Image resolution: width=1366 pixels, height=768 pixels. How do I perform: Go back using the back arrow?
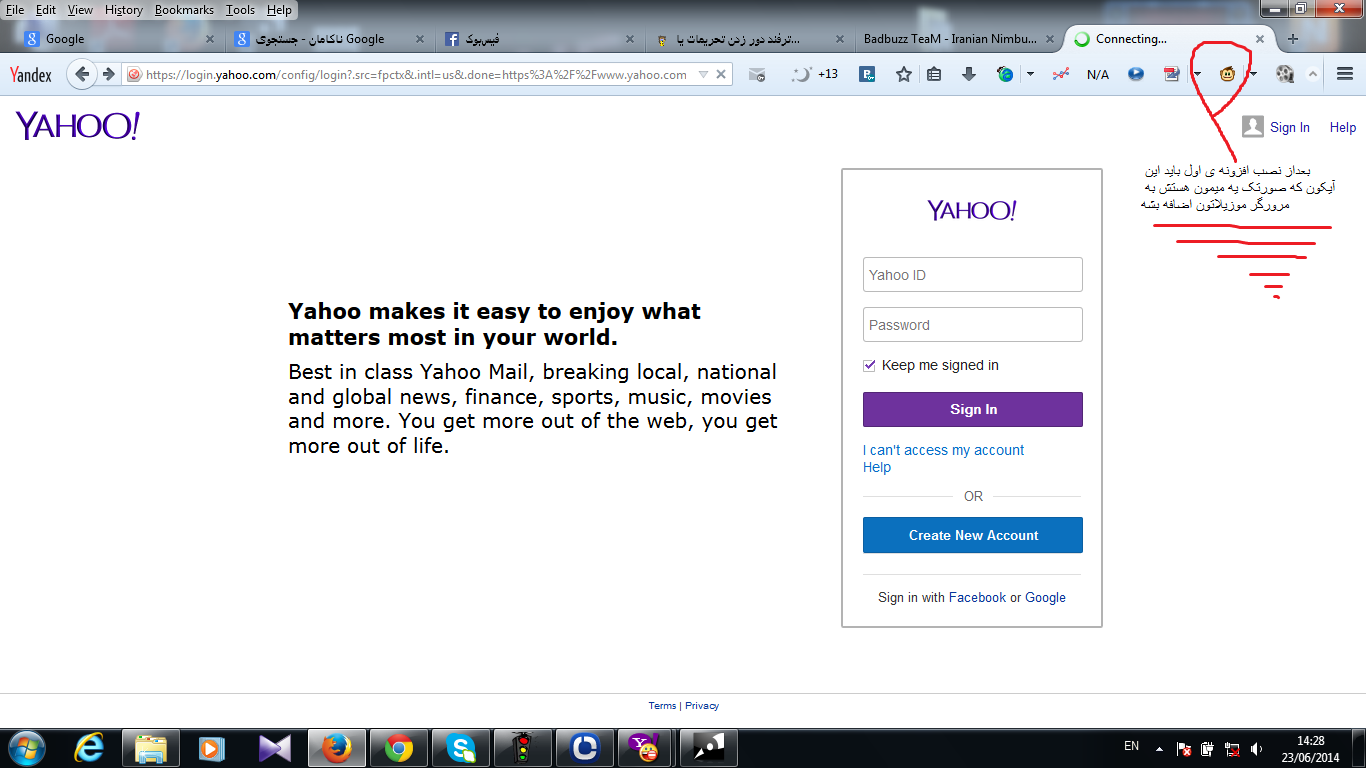click(x=83, y=74)
